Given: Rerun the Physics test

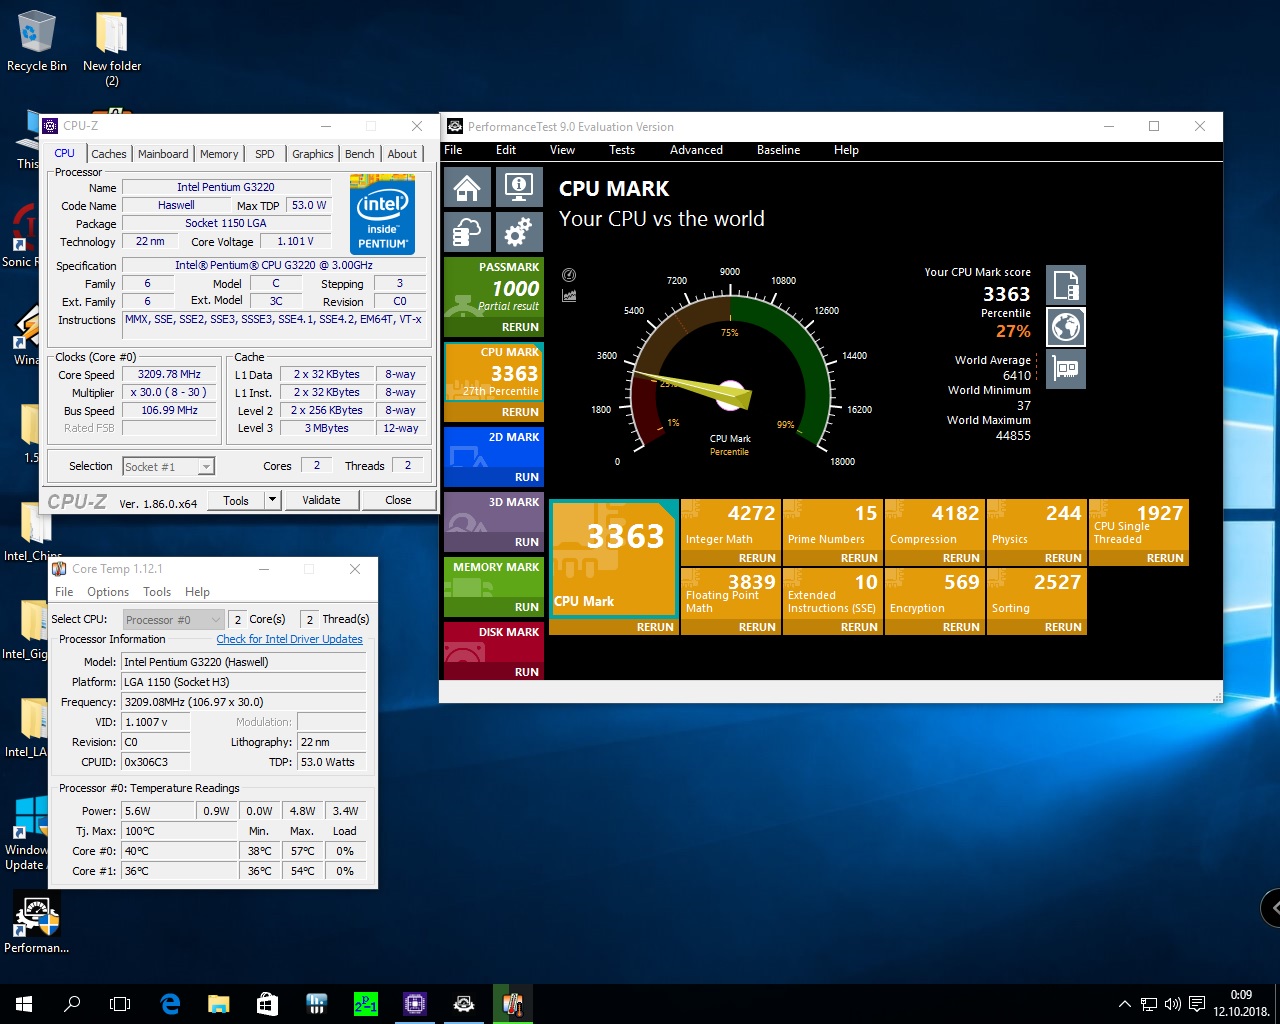Looking at the screenshot, I should (1063, 558).
